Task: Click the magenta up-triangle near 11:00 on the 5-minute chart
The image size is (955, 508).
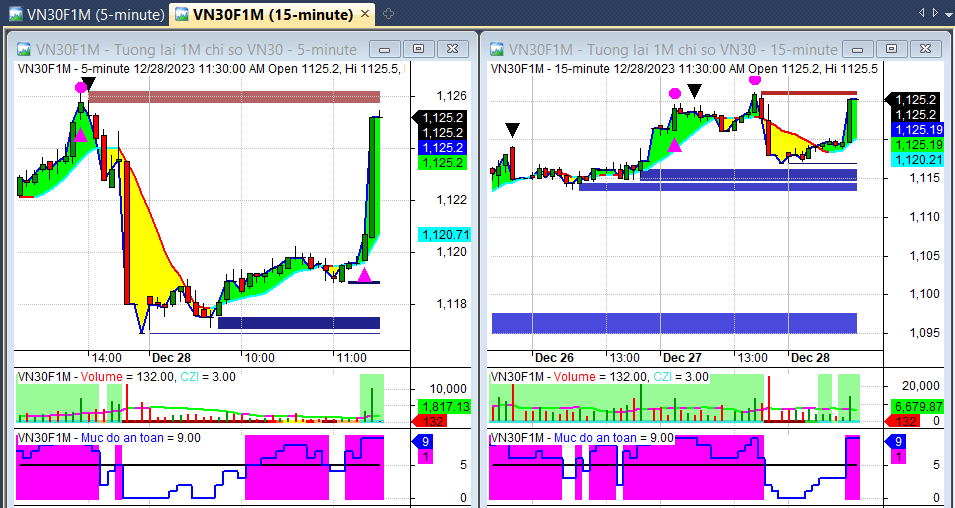Action: click(364, 275)
